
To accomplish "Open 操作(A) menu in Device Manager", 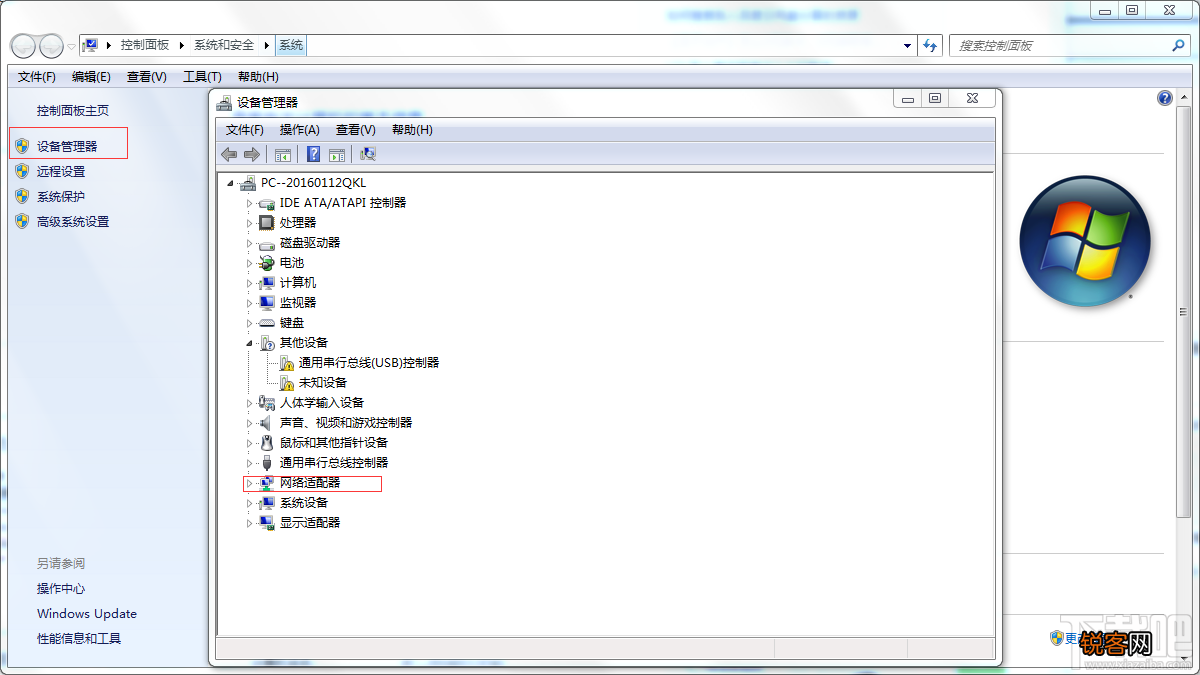I will tap(300, 130).
